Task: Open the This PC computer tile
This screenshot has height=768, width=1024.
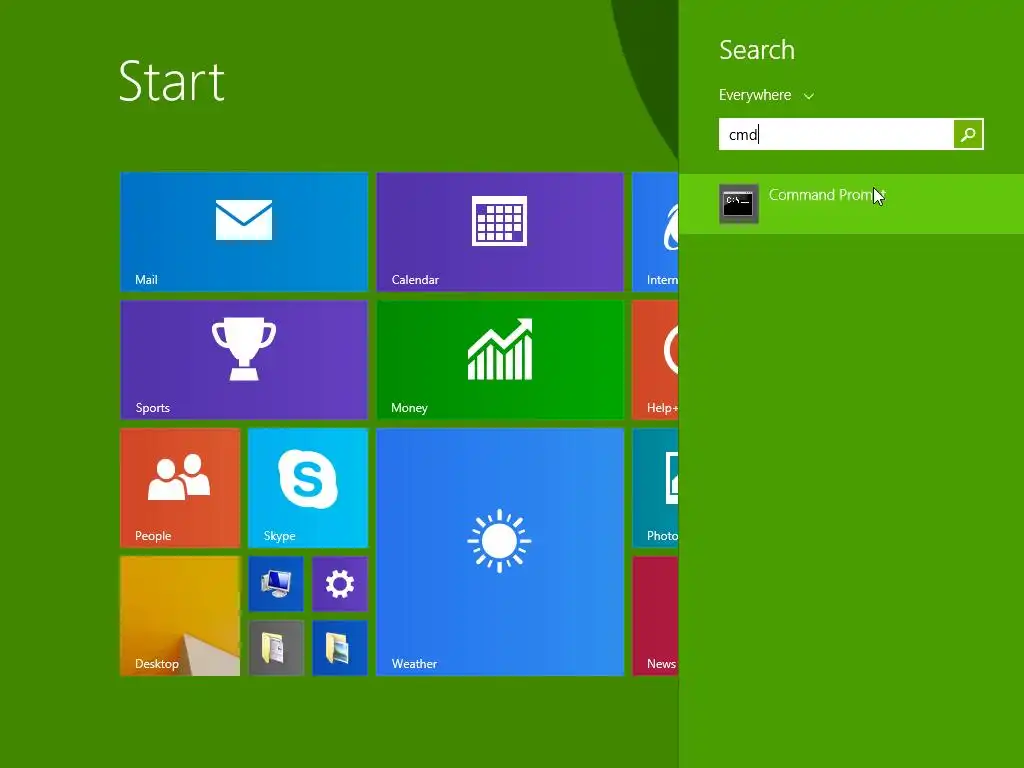Action: coord(276,583)
